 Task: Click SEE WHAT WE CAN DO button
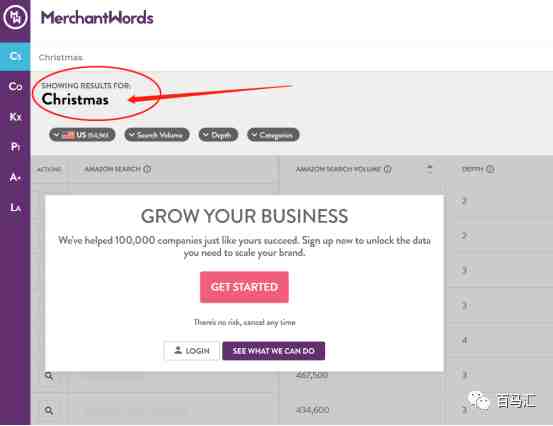click(x=274, y=351)
